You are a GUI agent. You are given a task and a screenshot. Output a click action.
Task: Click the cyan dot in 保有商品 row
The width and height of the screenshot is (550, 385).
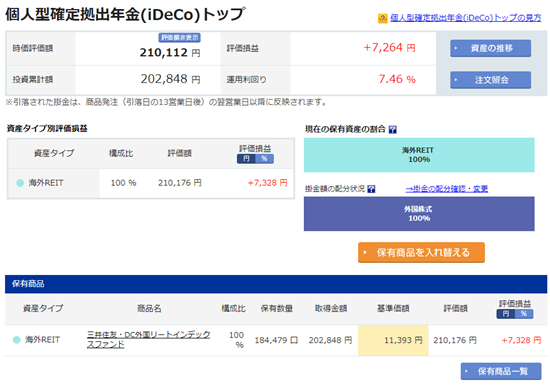[16, 340]
